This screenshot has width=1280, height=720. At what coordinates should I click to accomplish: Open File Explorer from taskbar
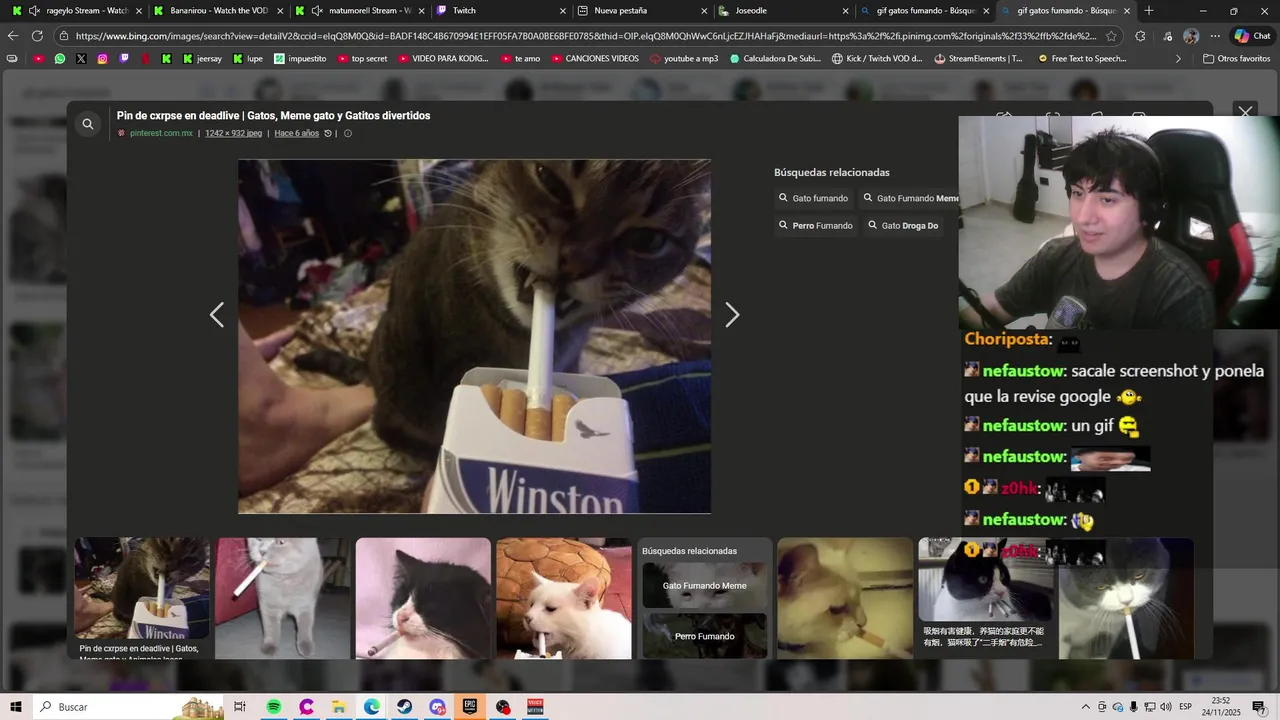339,707
